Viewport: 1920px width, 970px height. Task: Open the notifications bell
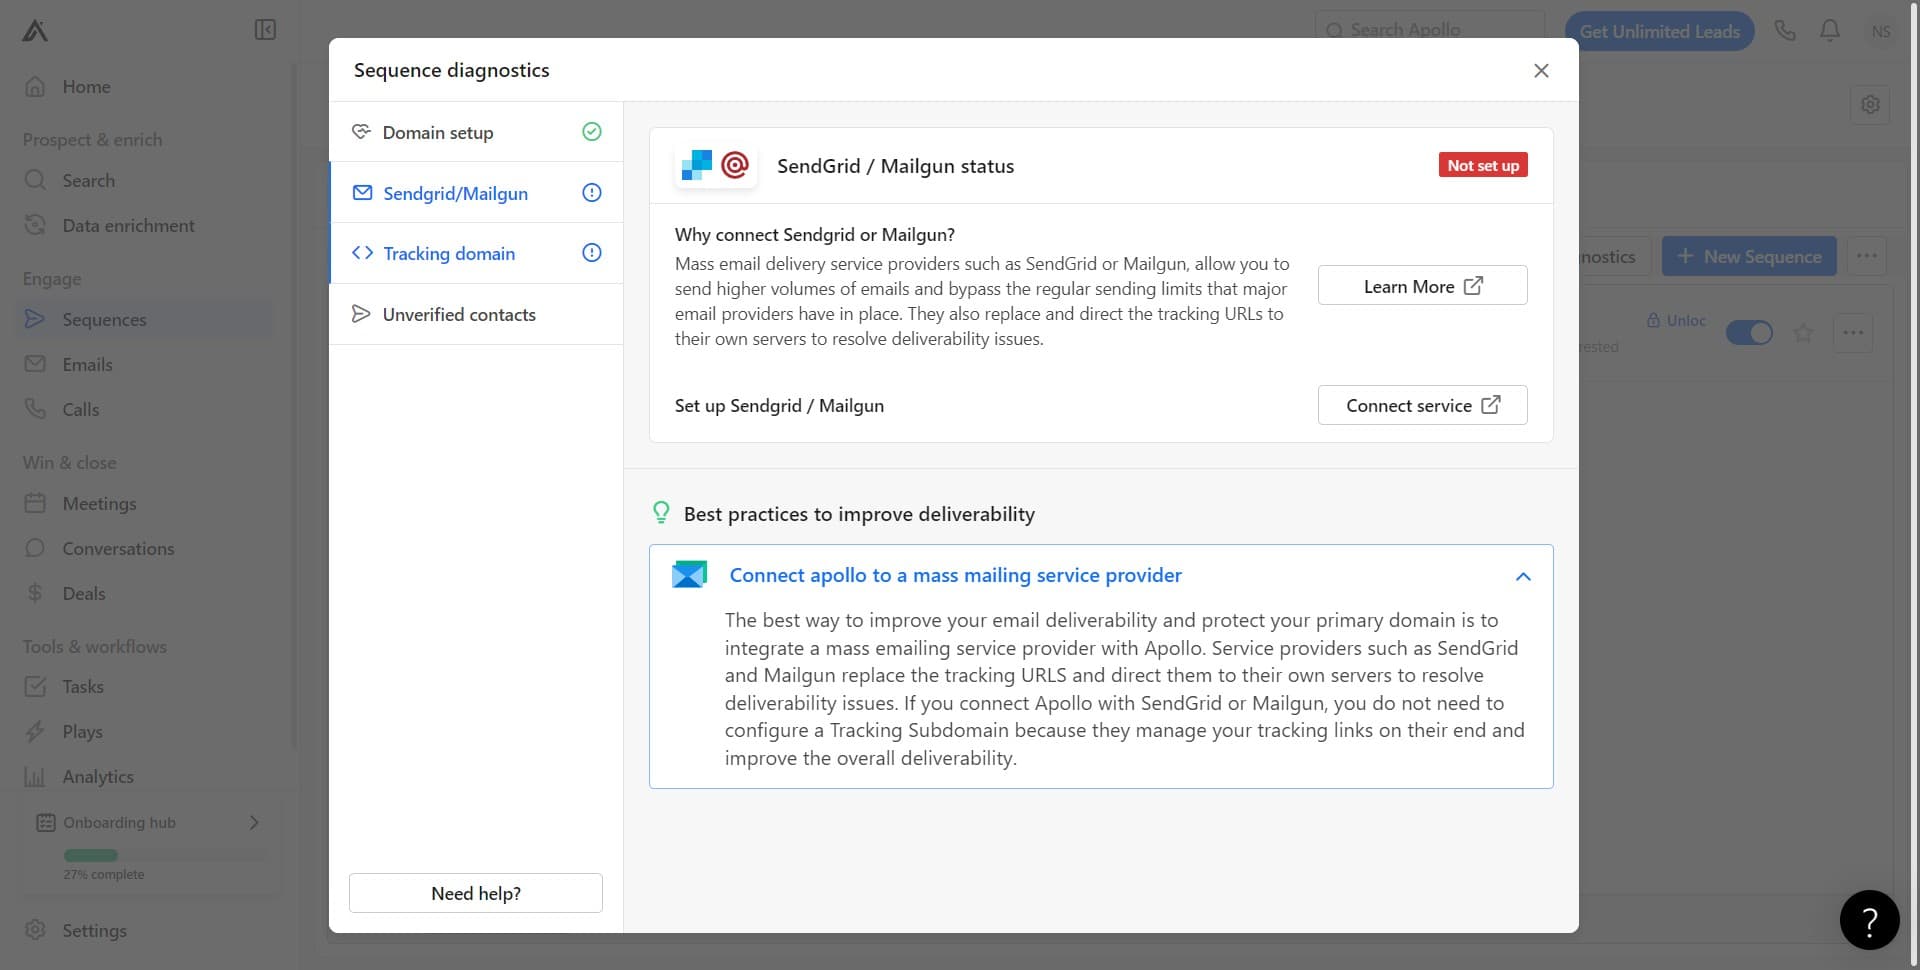click(x=1830, y=31)
